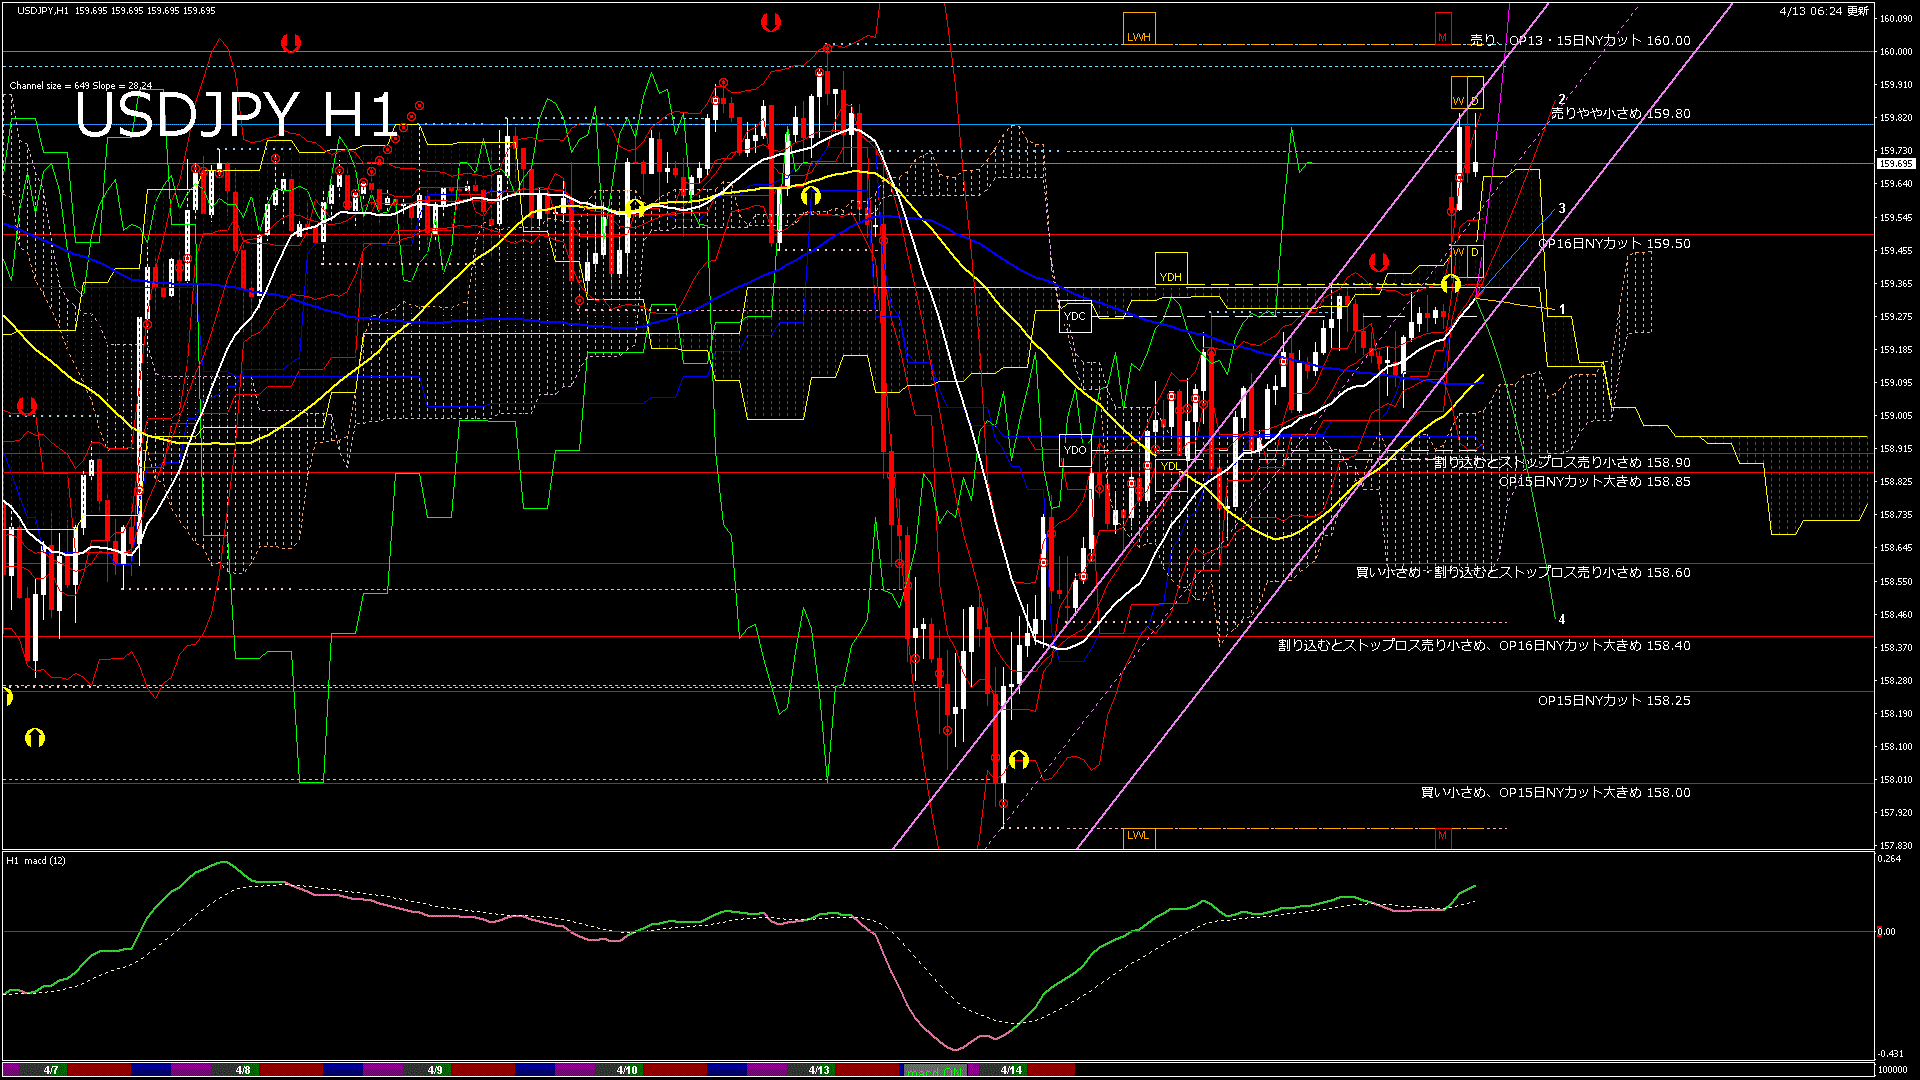Viewport: 1920px width, 1080px height.
Task: Click the 買い小さめ OP15日NYカット大きめ 158.00 label
Action: pos(1555,793)
